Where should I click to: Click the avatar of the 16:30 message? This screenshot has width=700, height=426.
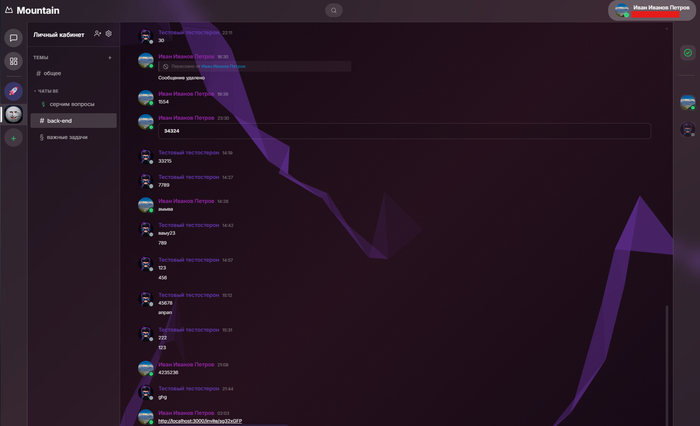tap(146, 60)
